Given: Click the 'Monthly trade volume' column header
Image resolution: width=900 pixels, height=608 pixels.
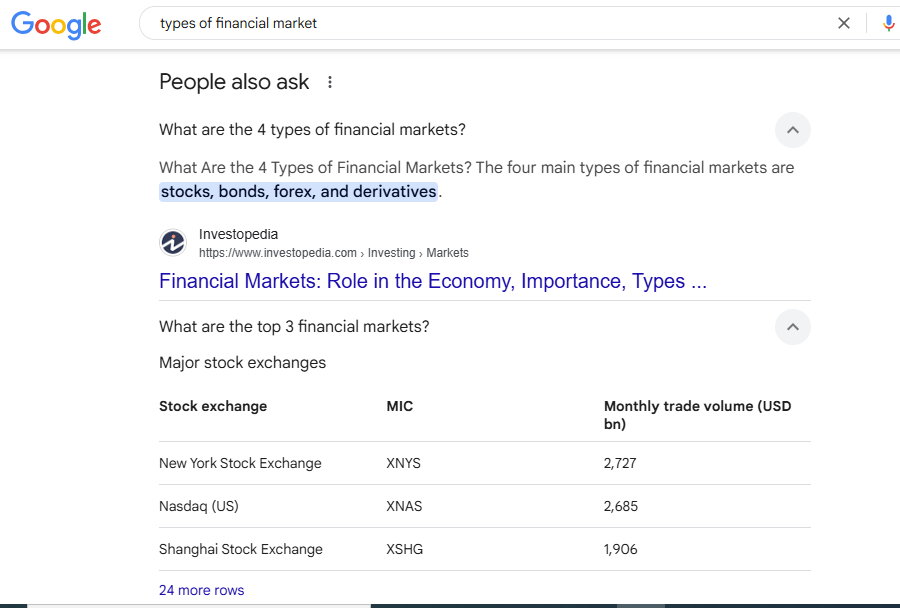Looking at the screenshot, I should pos(697,415).
